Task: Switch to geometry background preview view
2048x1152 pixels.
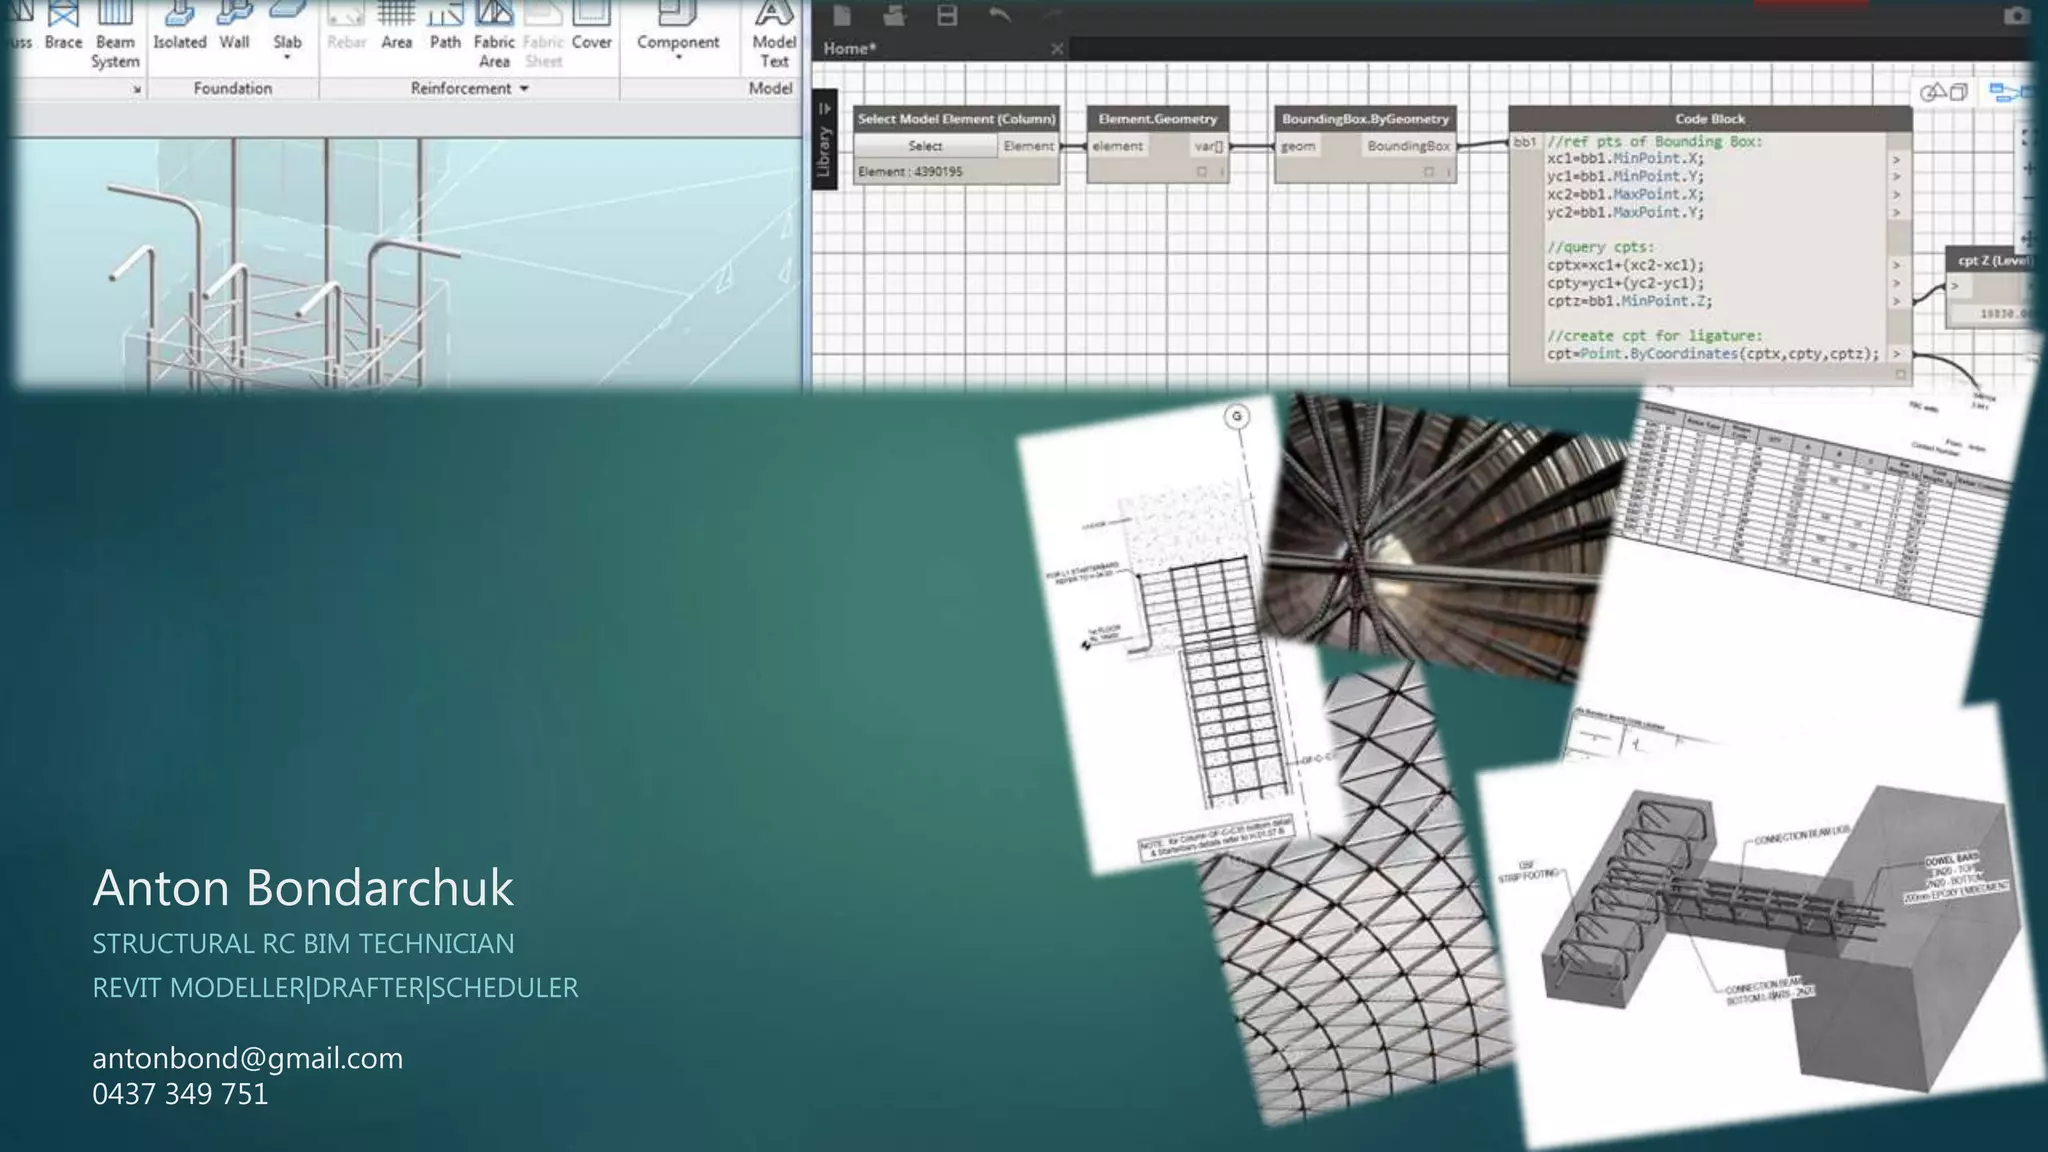Action: [x=1944, y=93]
